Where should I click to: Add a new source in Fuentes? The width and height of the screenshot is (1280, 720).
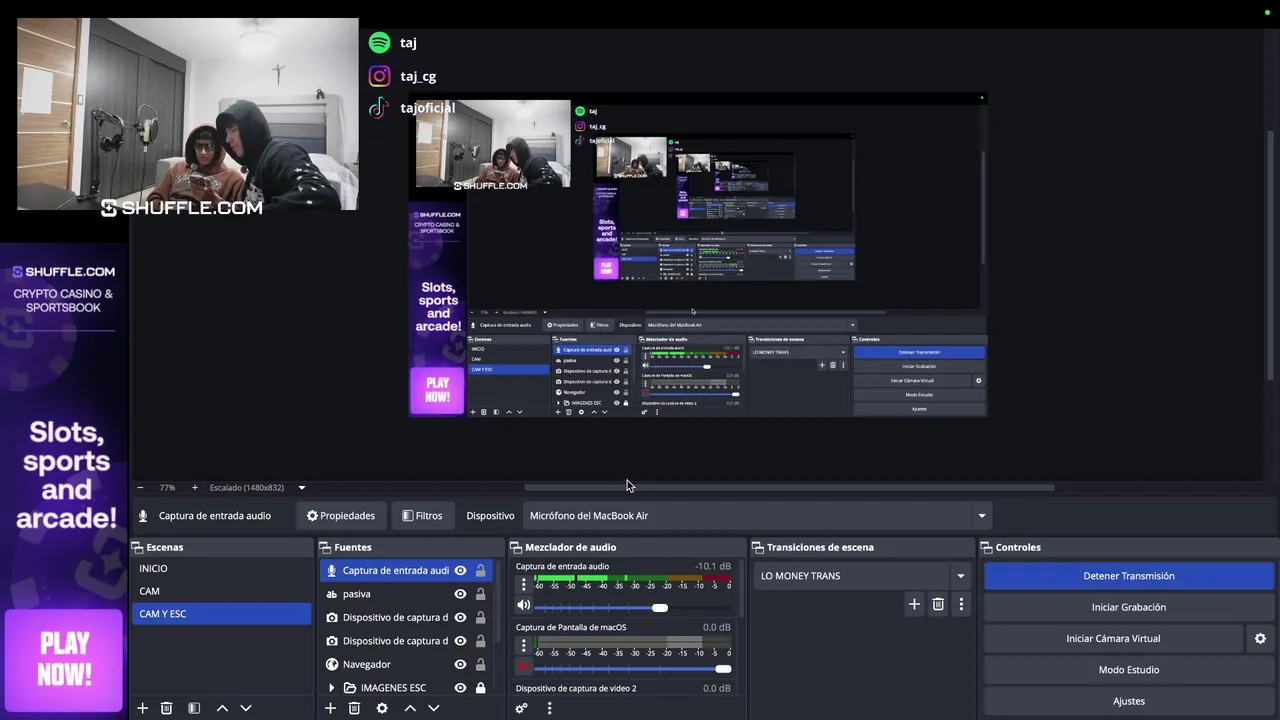pos(330,708)
